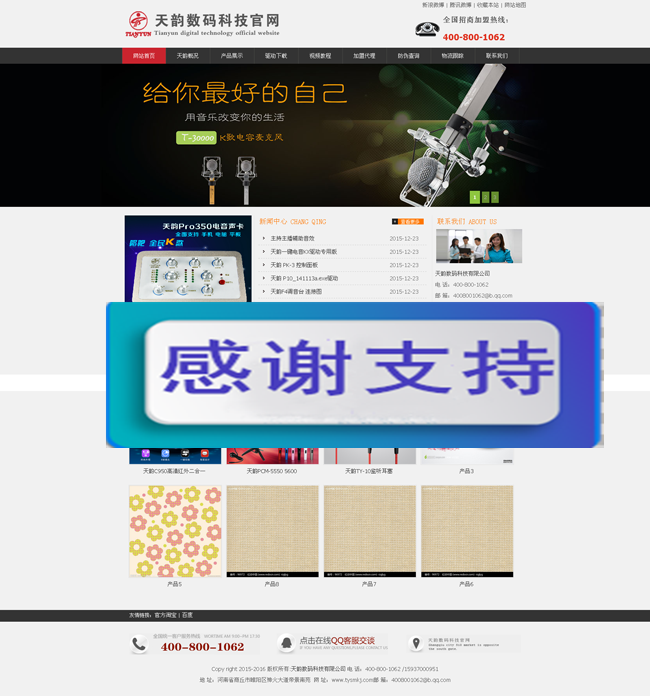The width and height of the screenshot is (650, 696).
Task: Open the 网站首页 navigation tab
Action: pyautogui.click(x=144, y=56)
